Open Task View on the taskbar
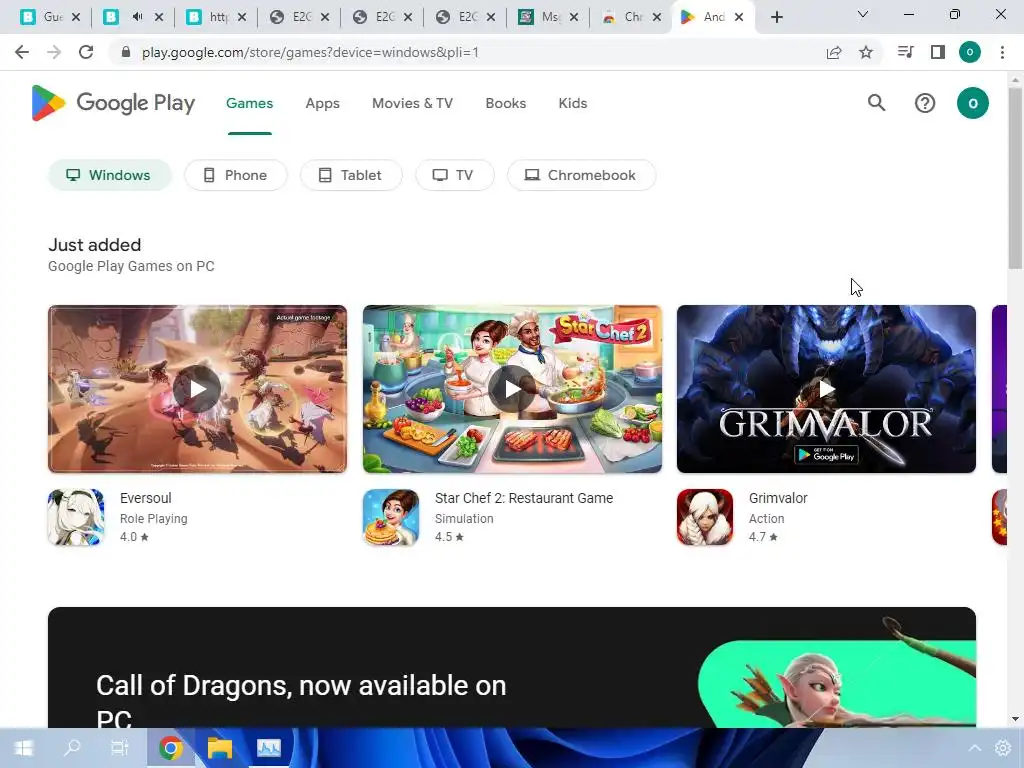 120,748
